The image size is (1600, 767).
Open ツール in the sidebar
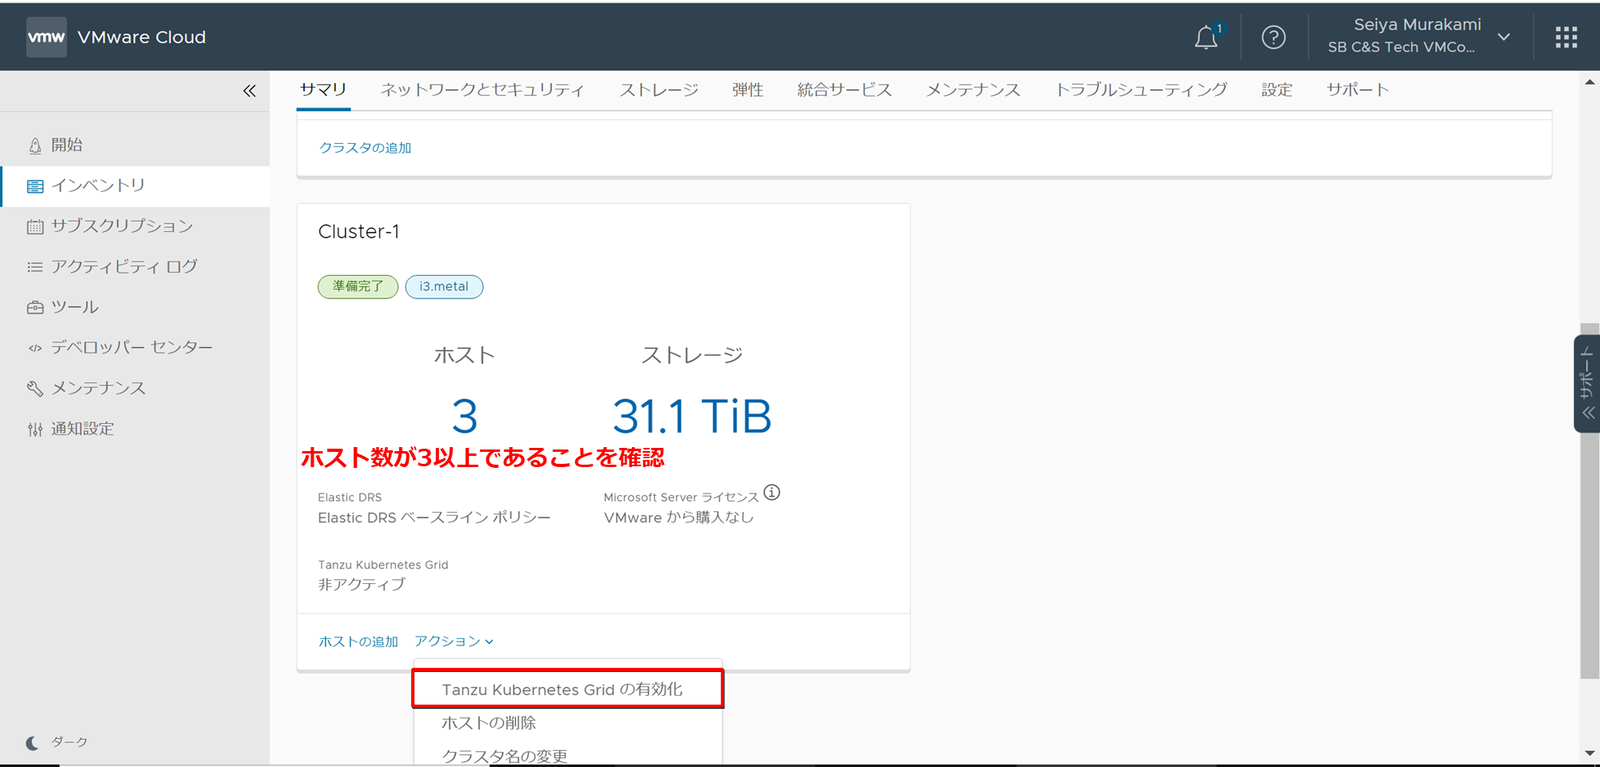tap(135, 307)
